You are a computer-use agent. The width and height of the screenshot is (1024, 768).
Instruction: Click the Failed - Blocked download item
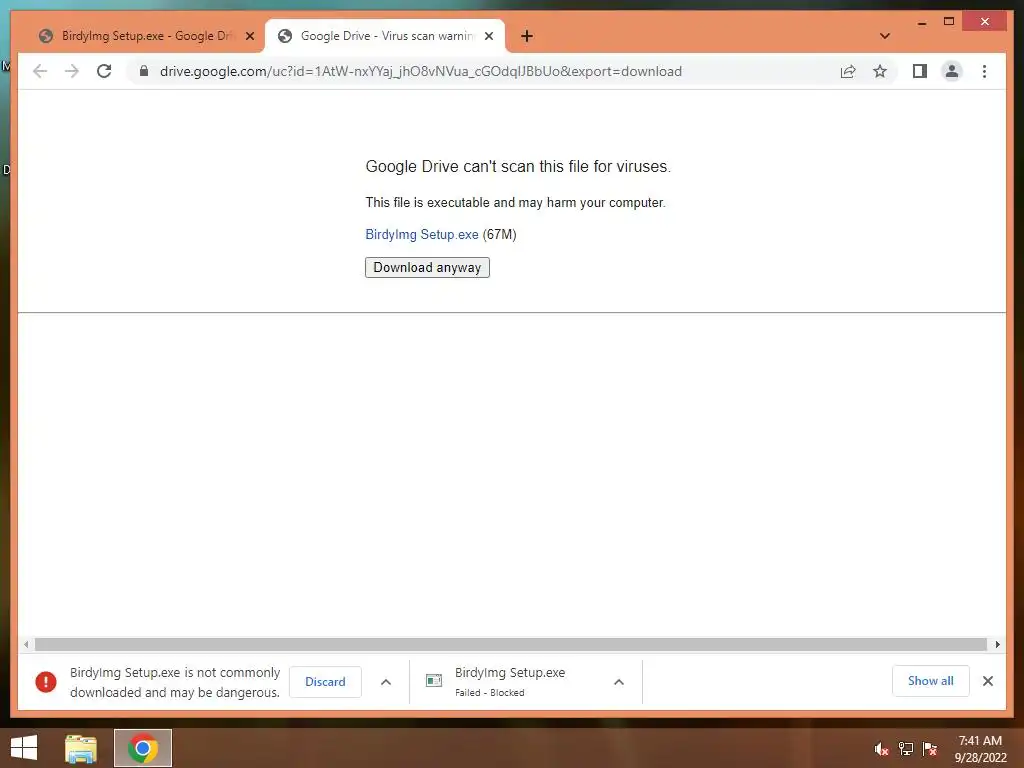(x=526, y=682)
